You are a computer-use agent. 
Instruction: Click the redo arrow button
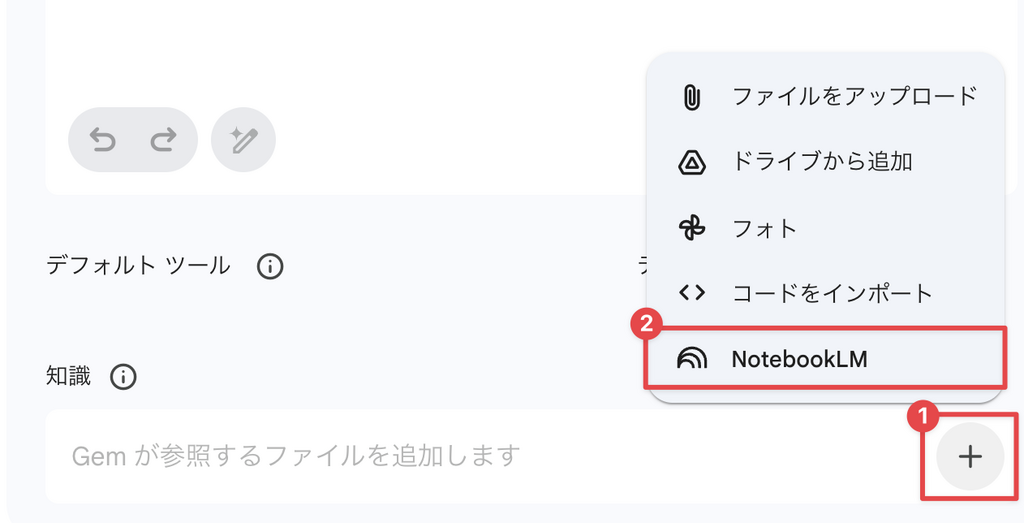162,140
